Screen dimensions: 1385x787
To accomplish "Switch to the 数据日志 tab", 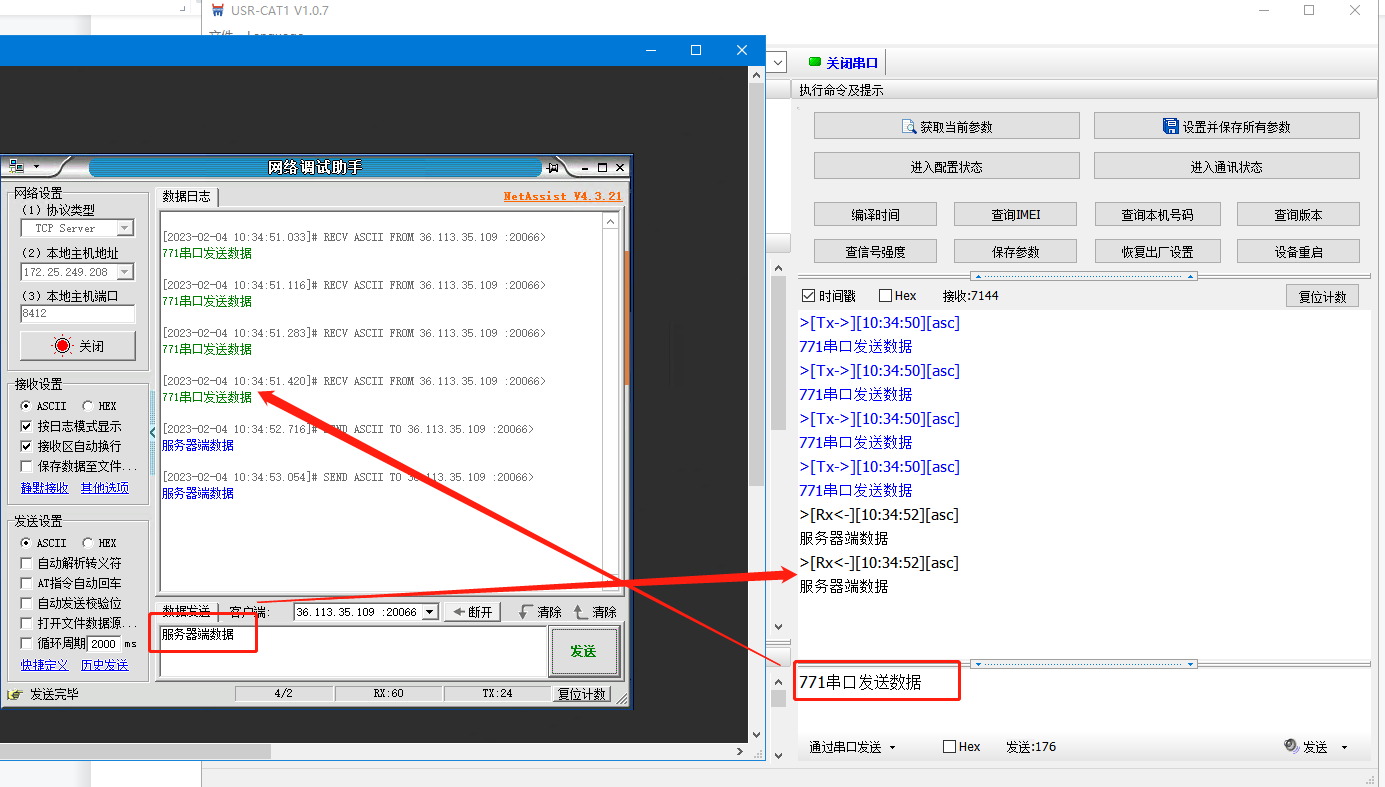I will 187,197.
